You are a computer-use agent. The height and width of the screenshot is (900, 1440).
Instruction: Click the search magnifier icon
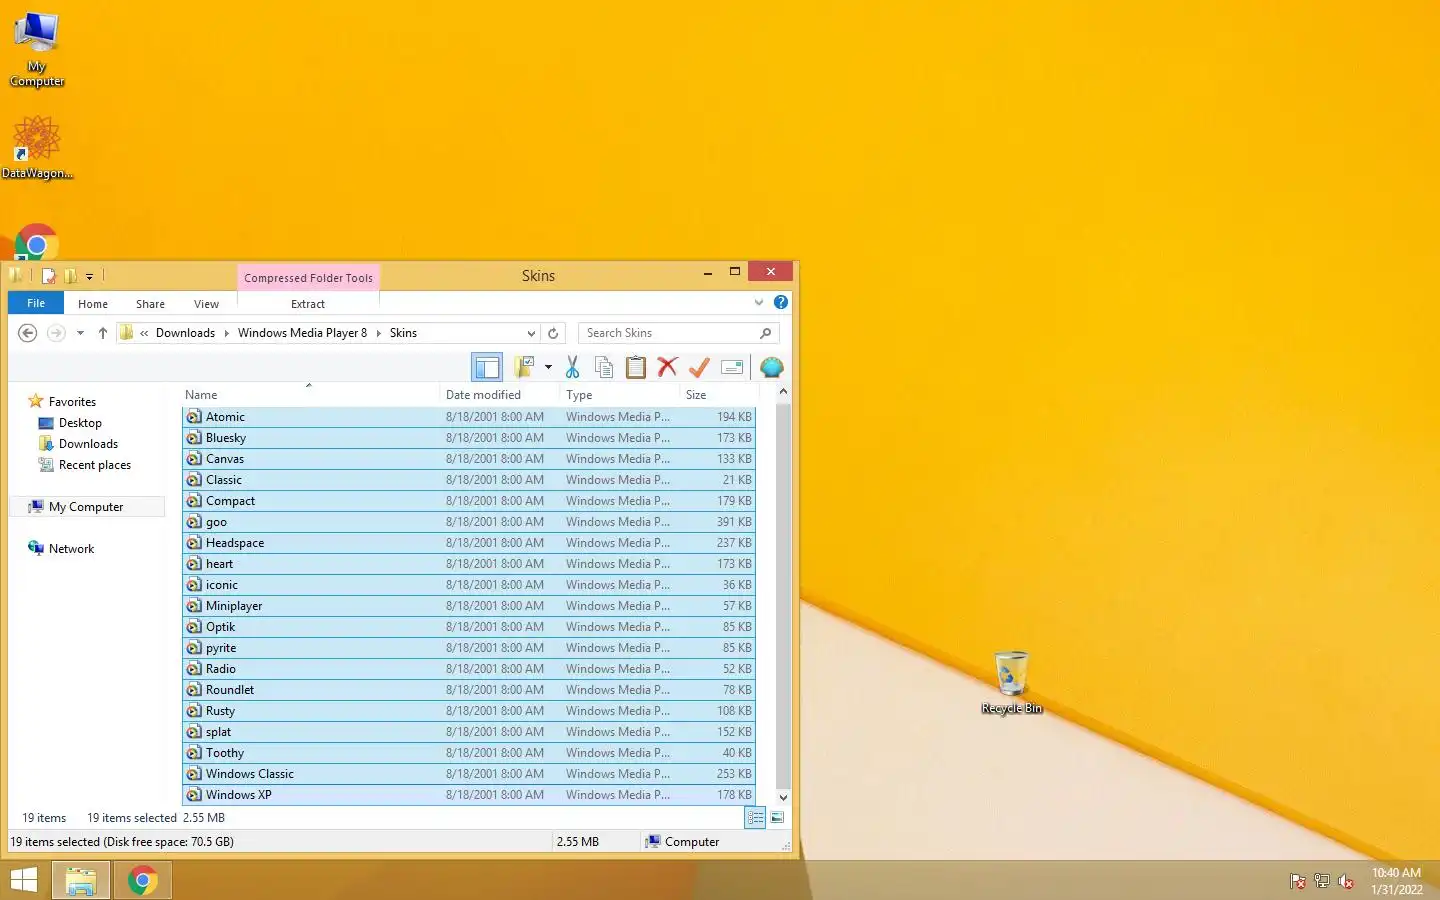tap(765, 333)
